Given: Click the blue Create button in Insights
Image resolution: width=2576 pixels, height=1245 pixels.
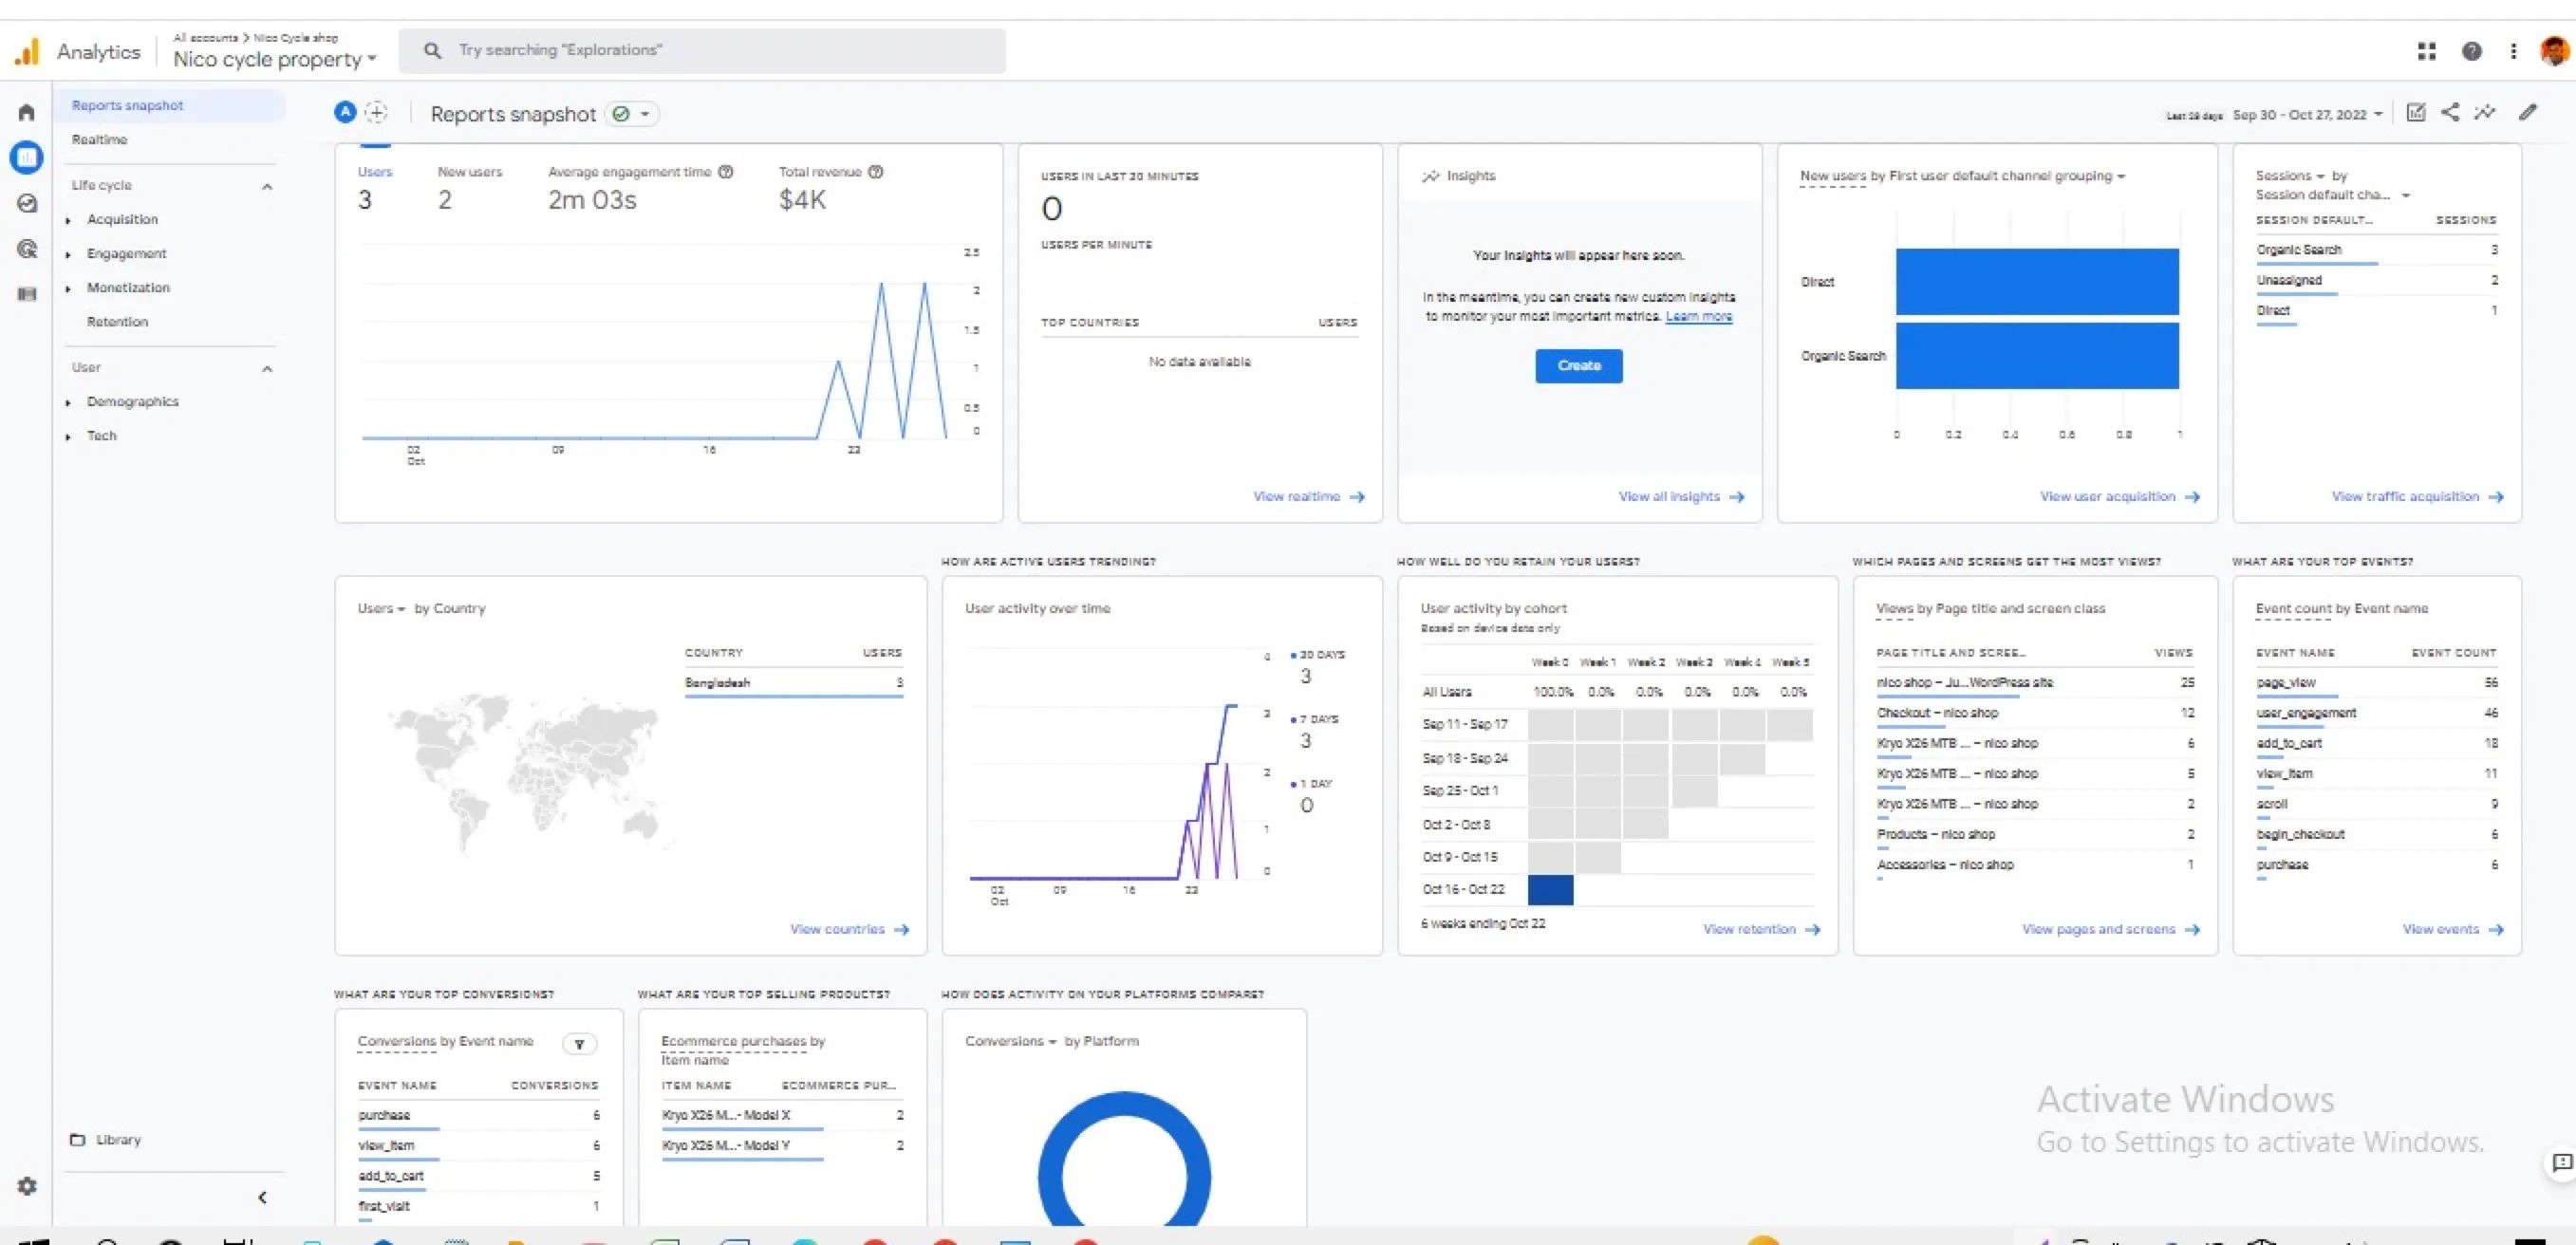Looking at the screenshot, I should click(x=1578, y=366).
